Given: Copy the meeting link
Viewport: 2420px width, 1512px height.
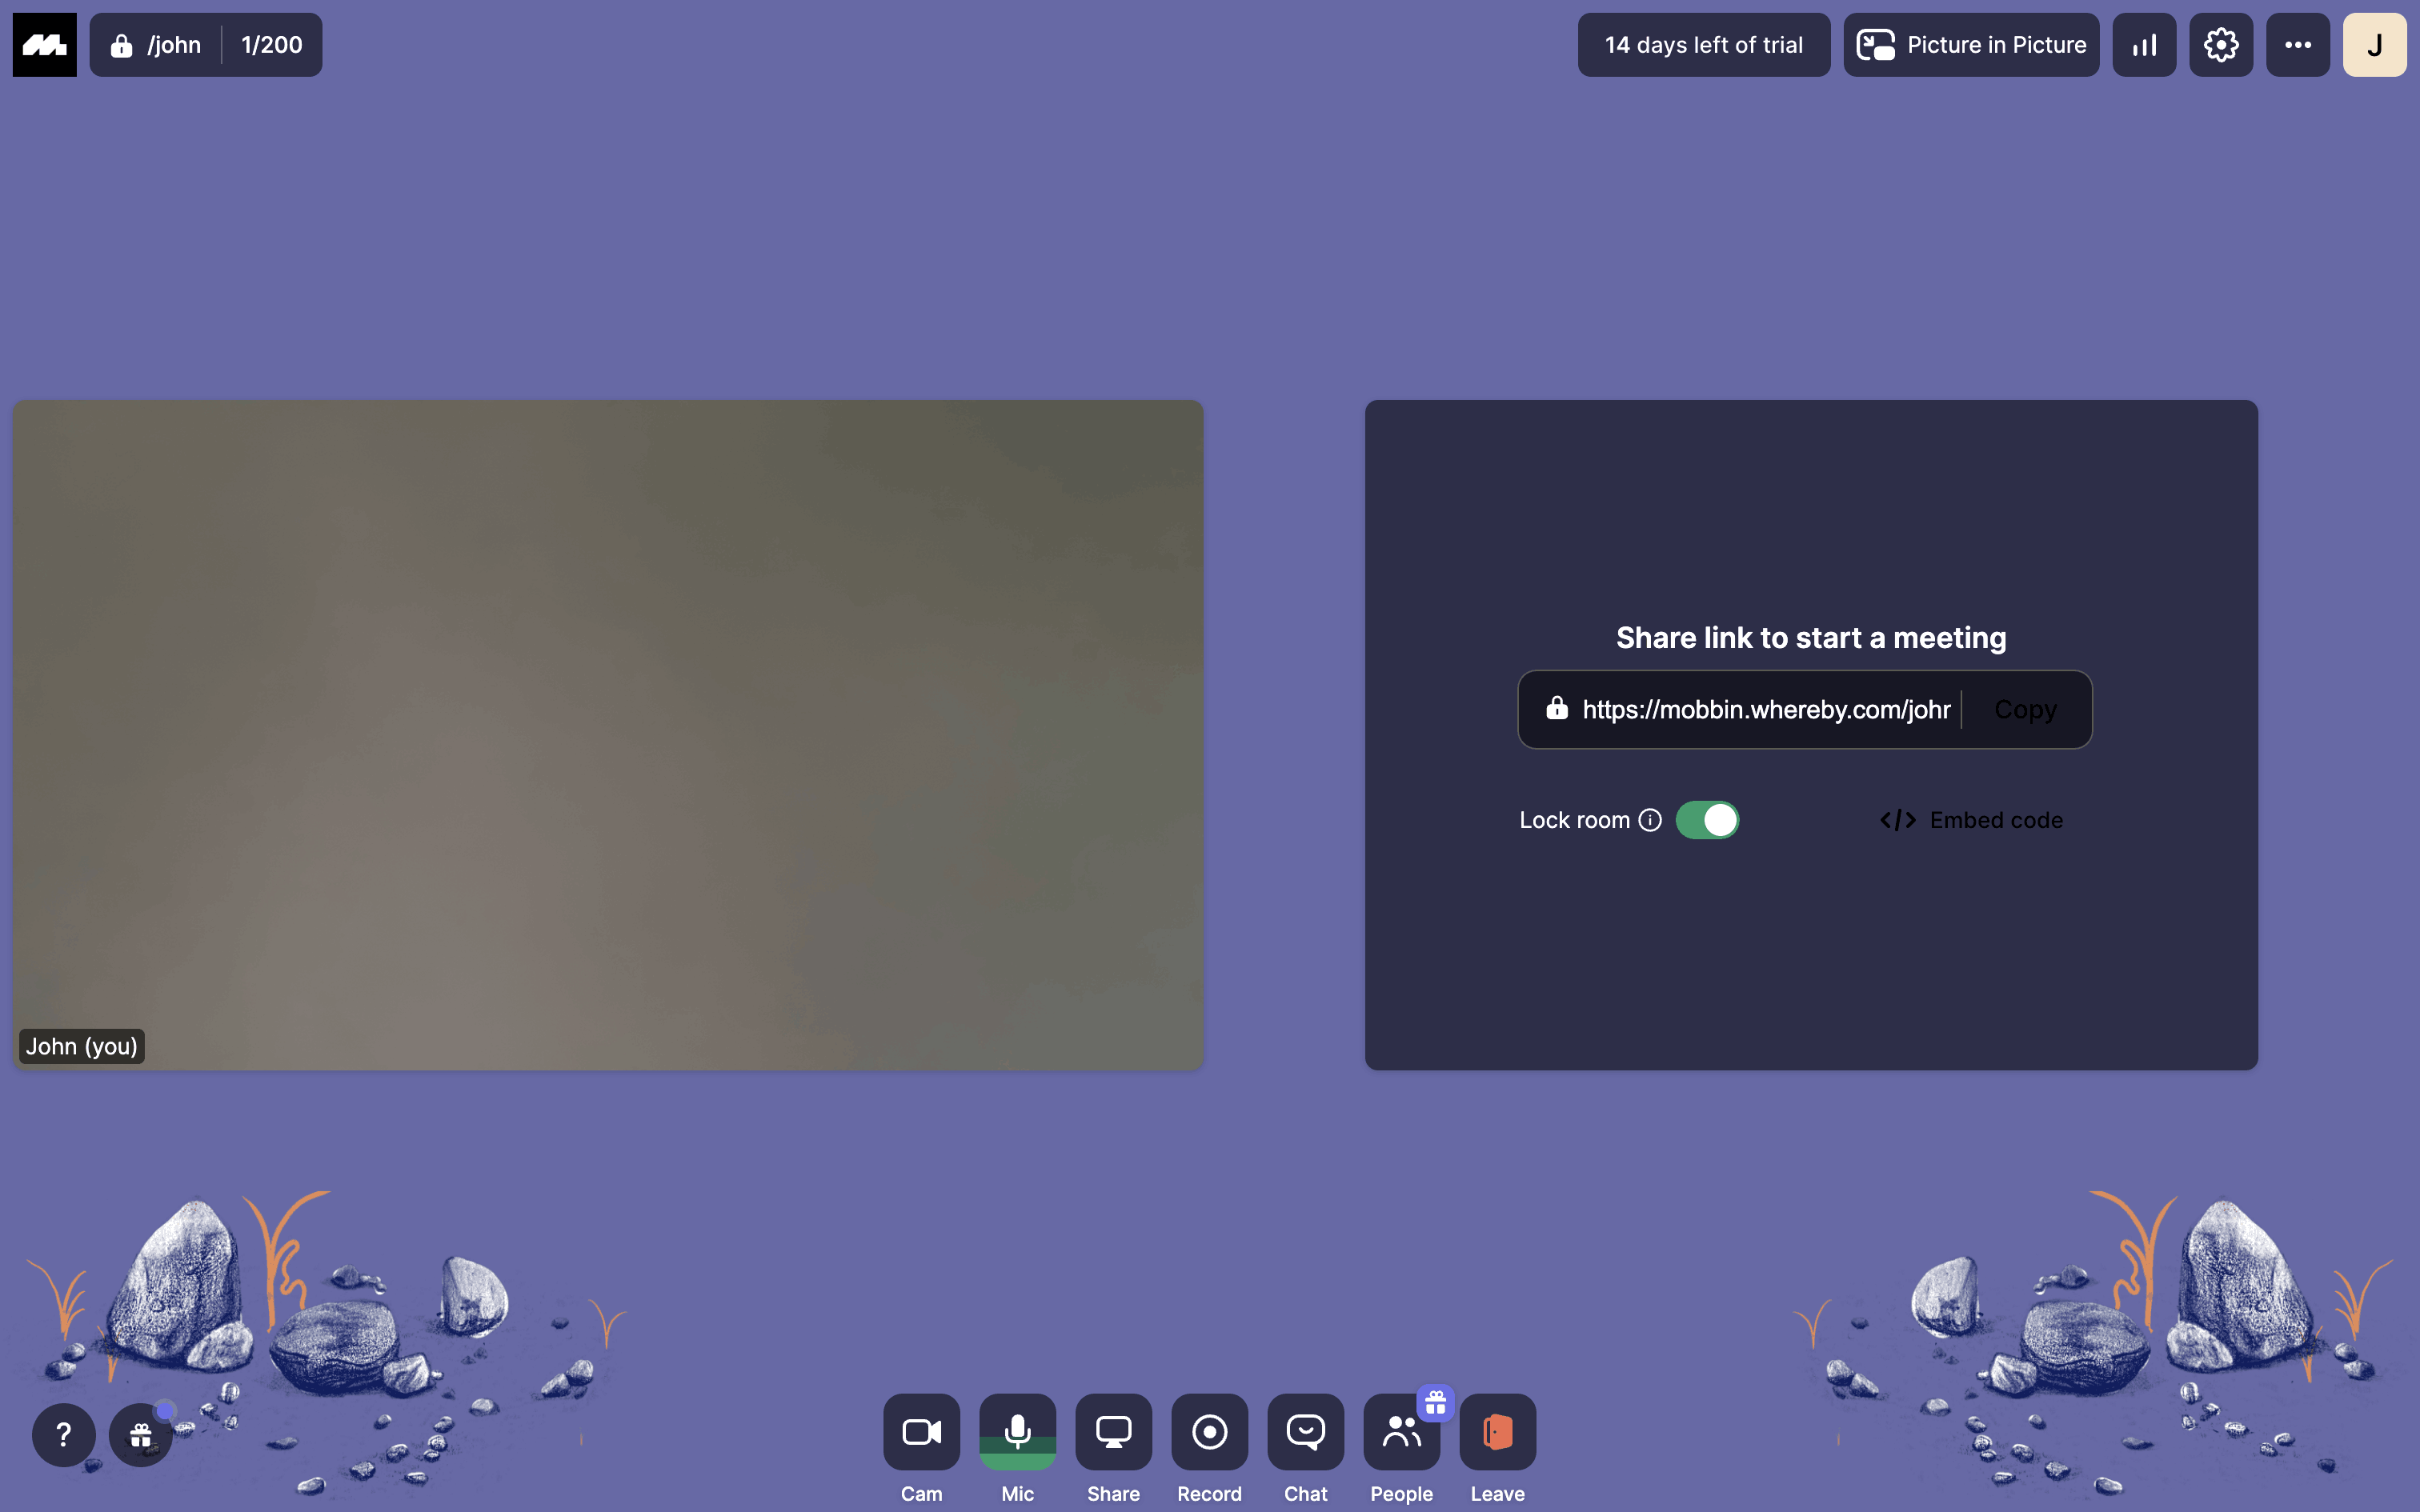Looking at the screenshot, I should pos(2025,709).
